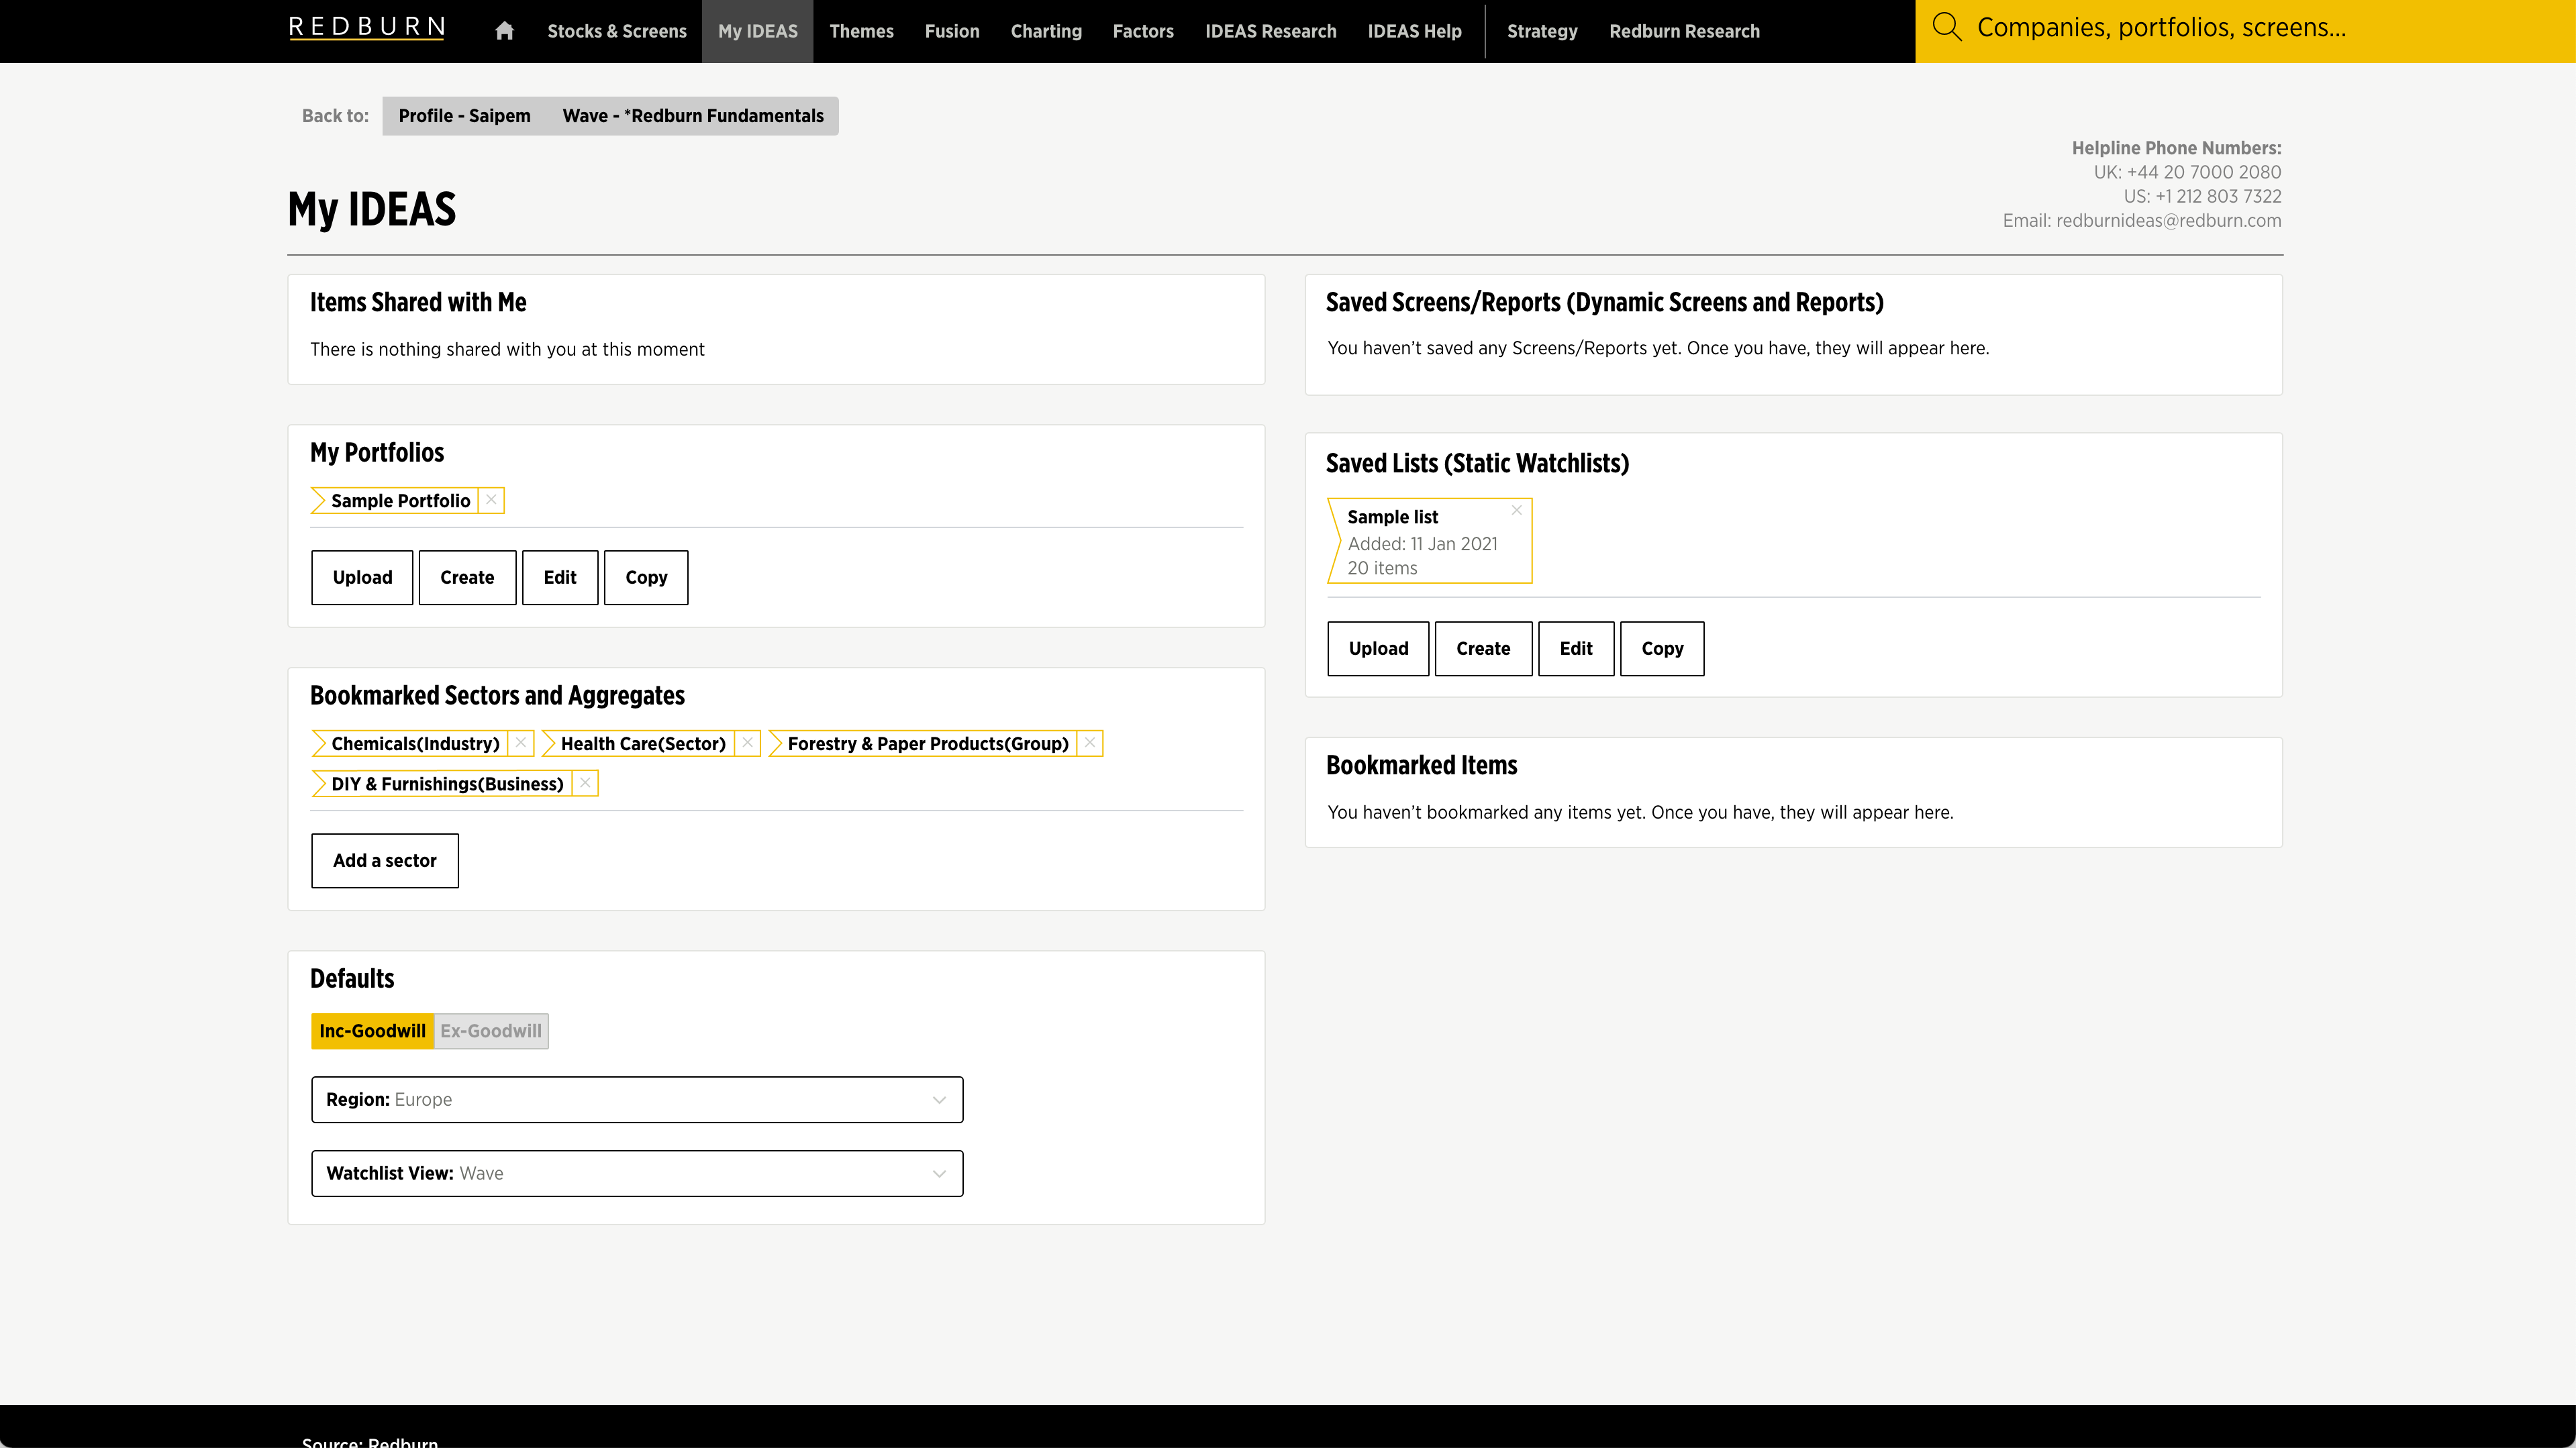2576x1448 pixels.
Task: Go to the home page icon
Action: click(x=504, y=31)
